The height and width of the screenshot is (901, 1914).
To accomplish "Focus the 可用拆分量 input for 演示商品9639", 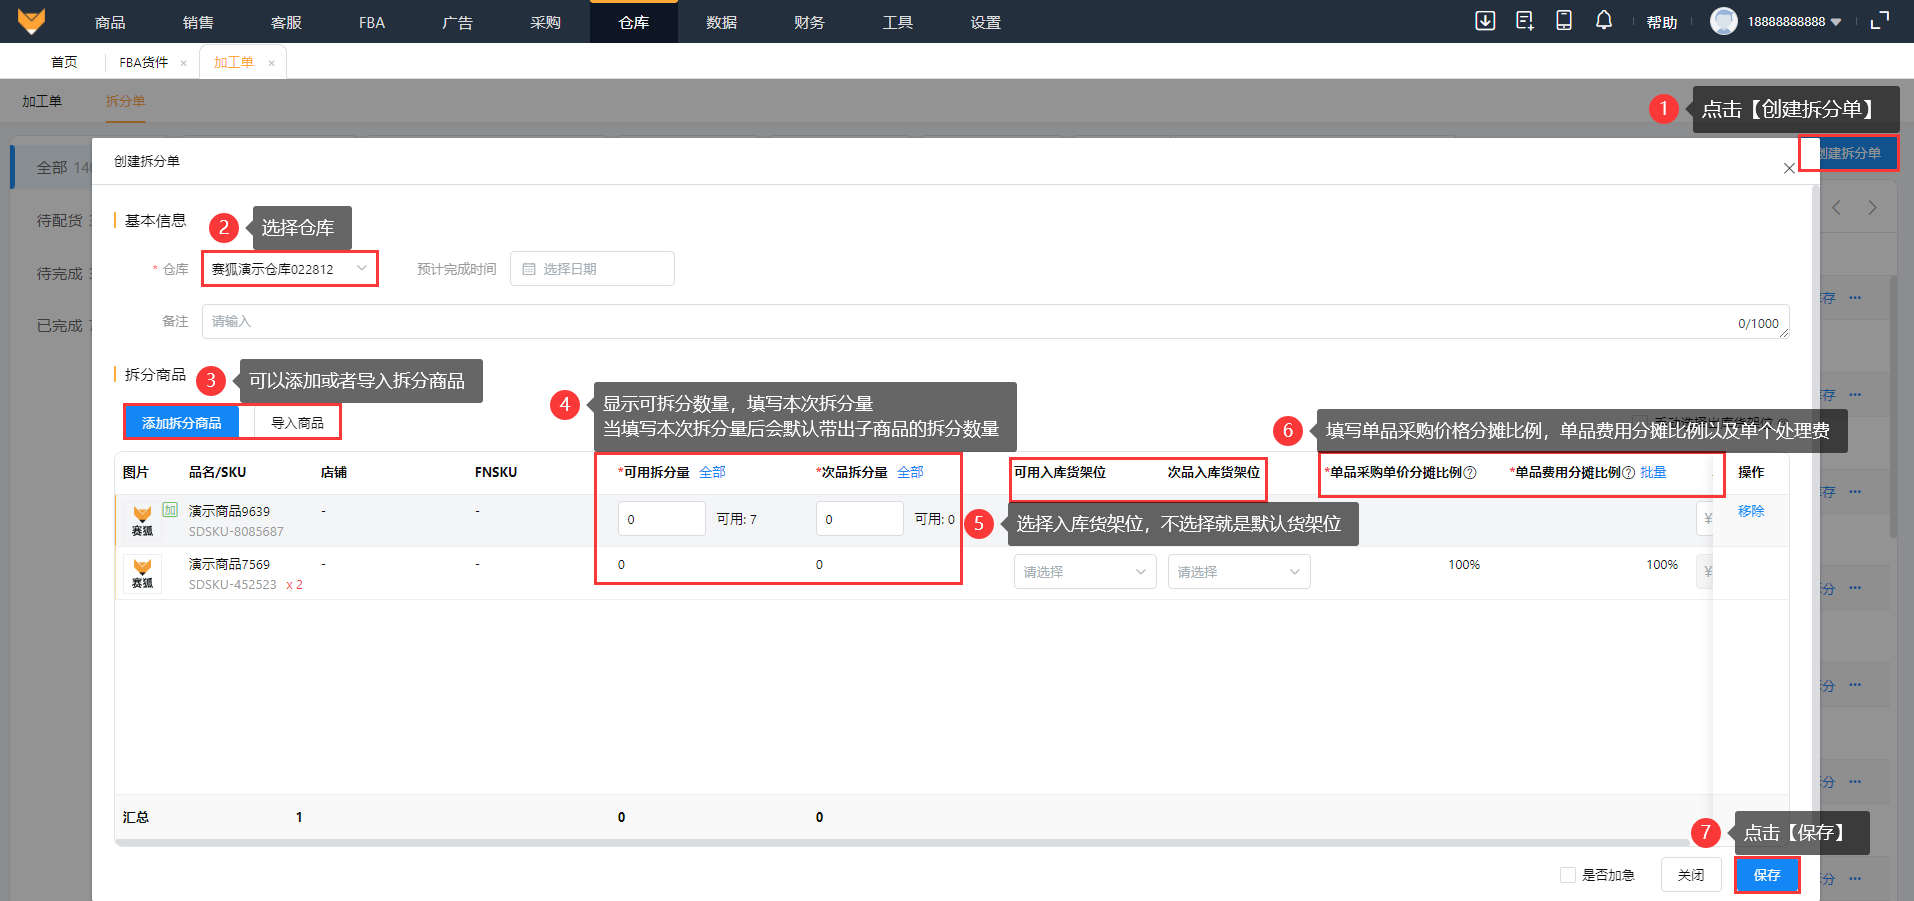I will tap(662, 519).
